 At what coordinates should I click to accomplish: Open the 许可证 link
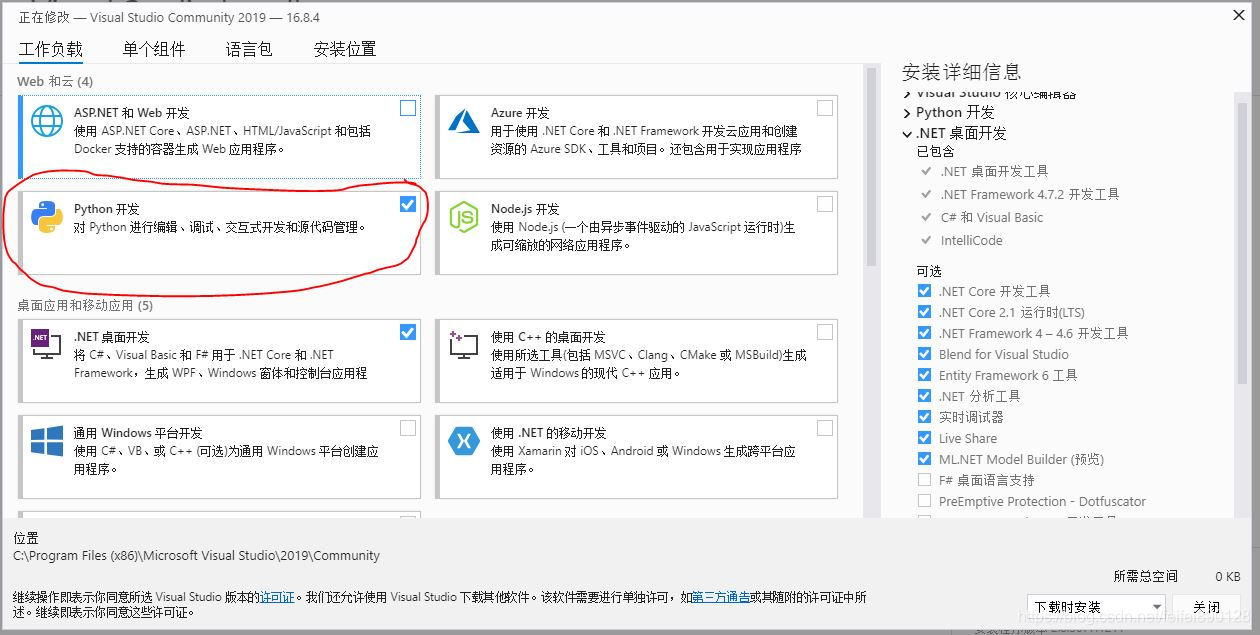[x=277, y=597]
